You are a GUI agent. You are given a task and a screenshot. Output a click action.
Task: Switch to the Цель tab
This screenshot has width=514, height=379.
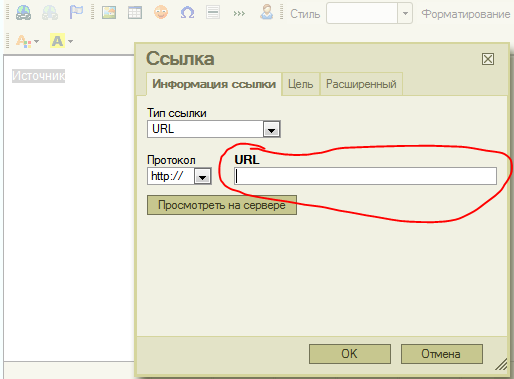tap(301, 84)
